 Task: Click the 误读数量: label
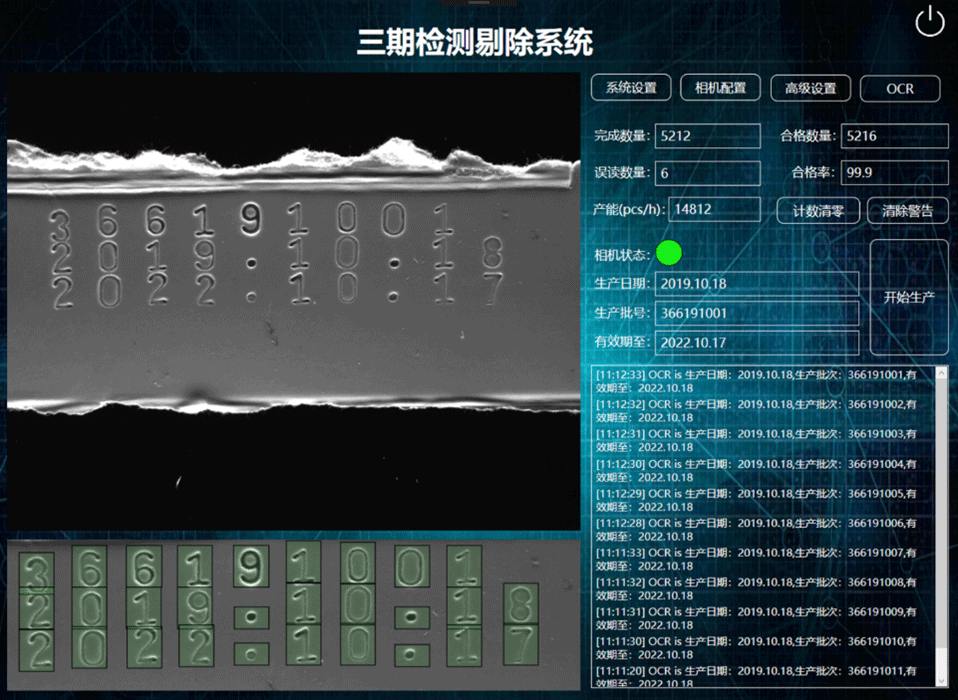tap(622, 173)
